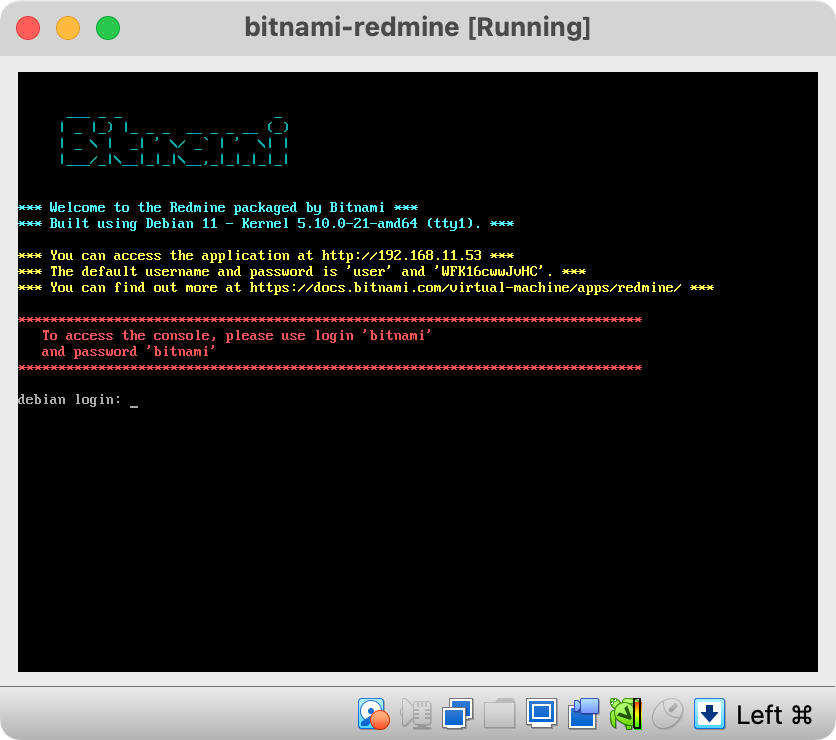This screenshot has height=740, width=836.
Task: Open the shared folders indicator icon
Action: coord(500,714)
